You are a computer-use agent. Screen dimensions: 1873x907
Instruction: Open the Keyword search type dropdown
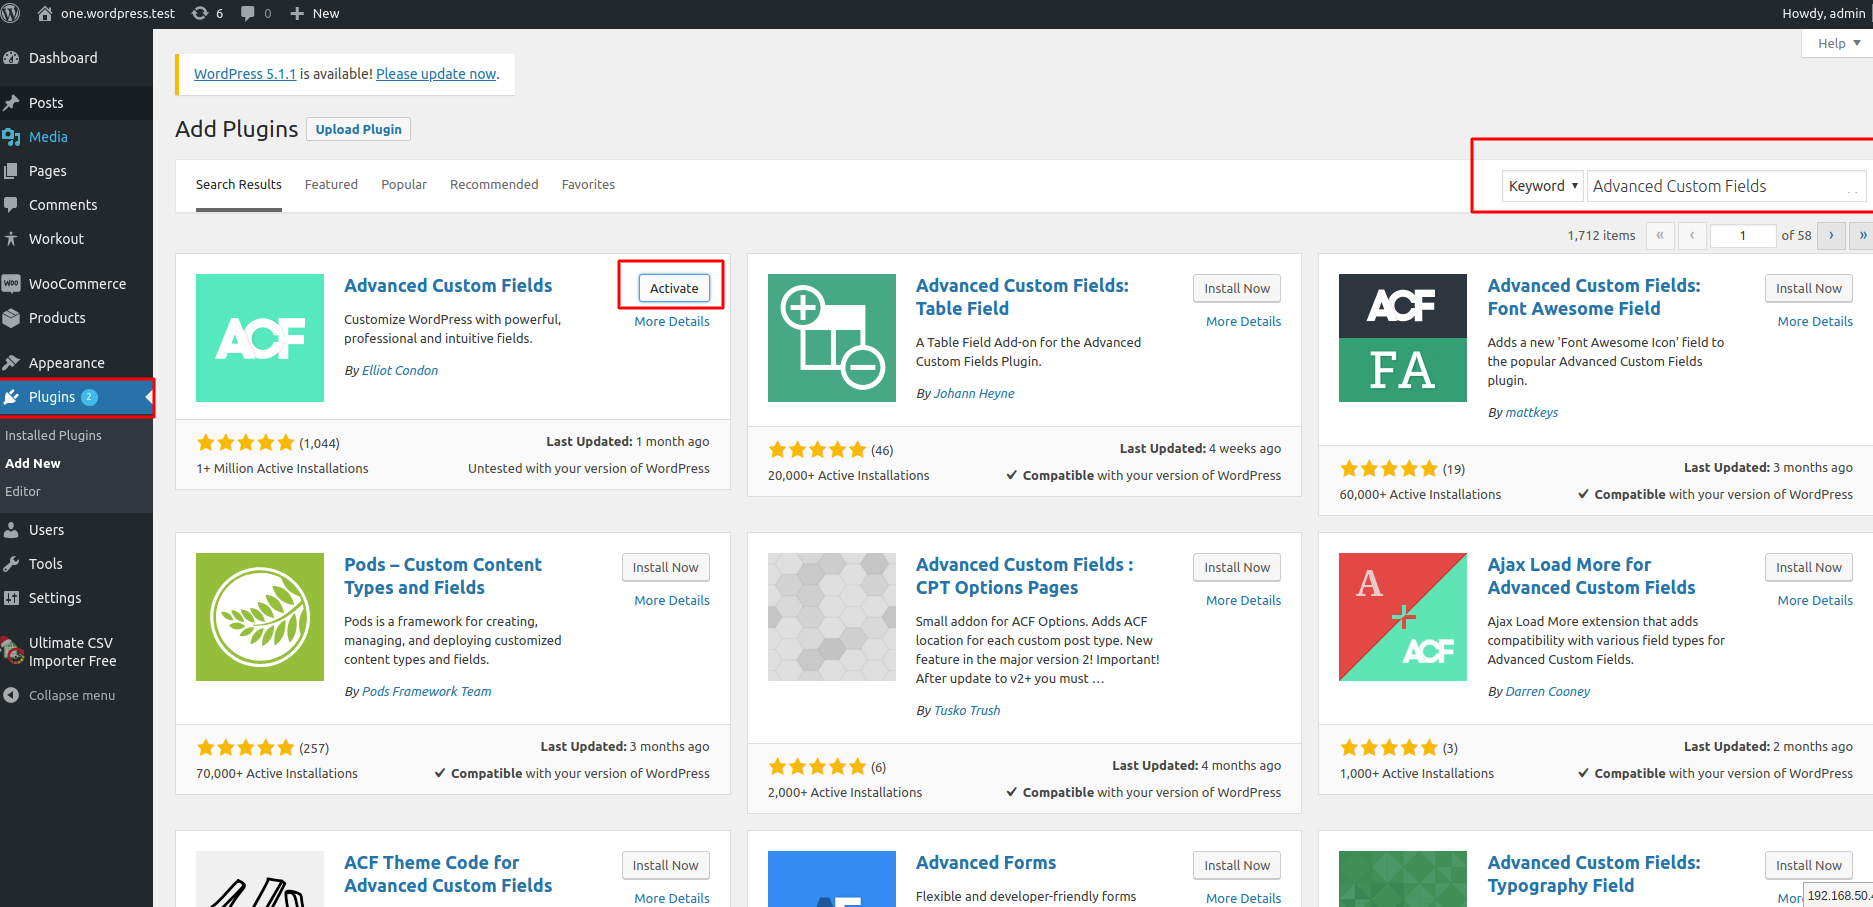point(1542,186)
